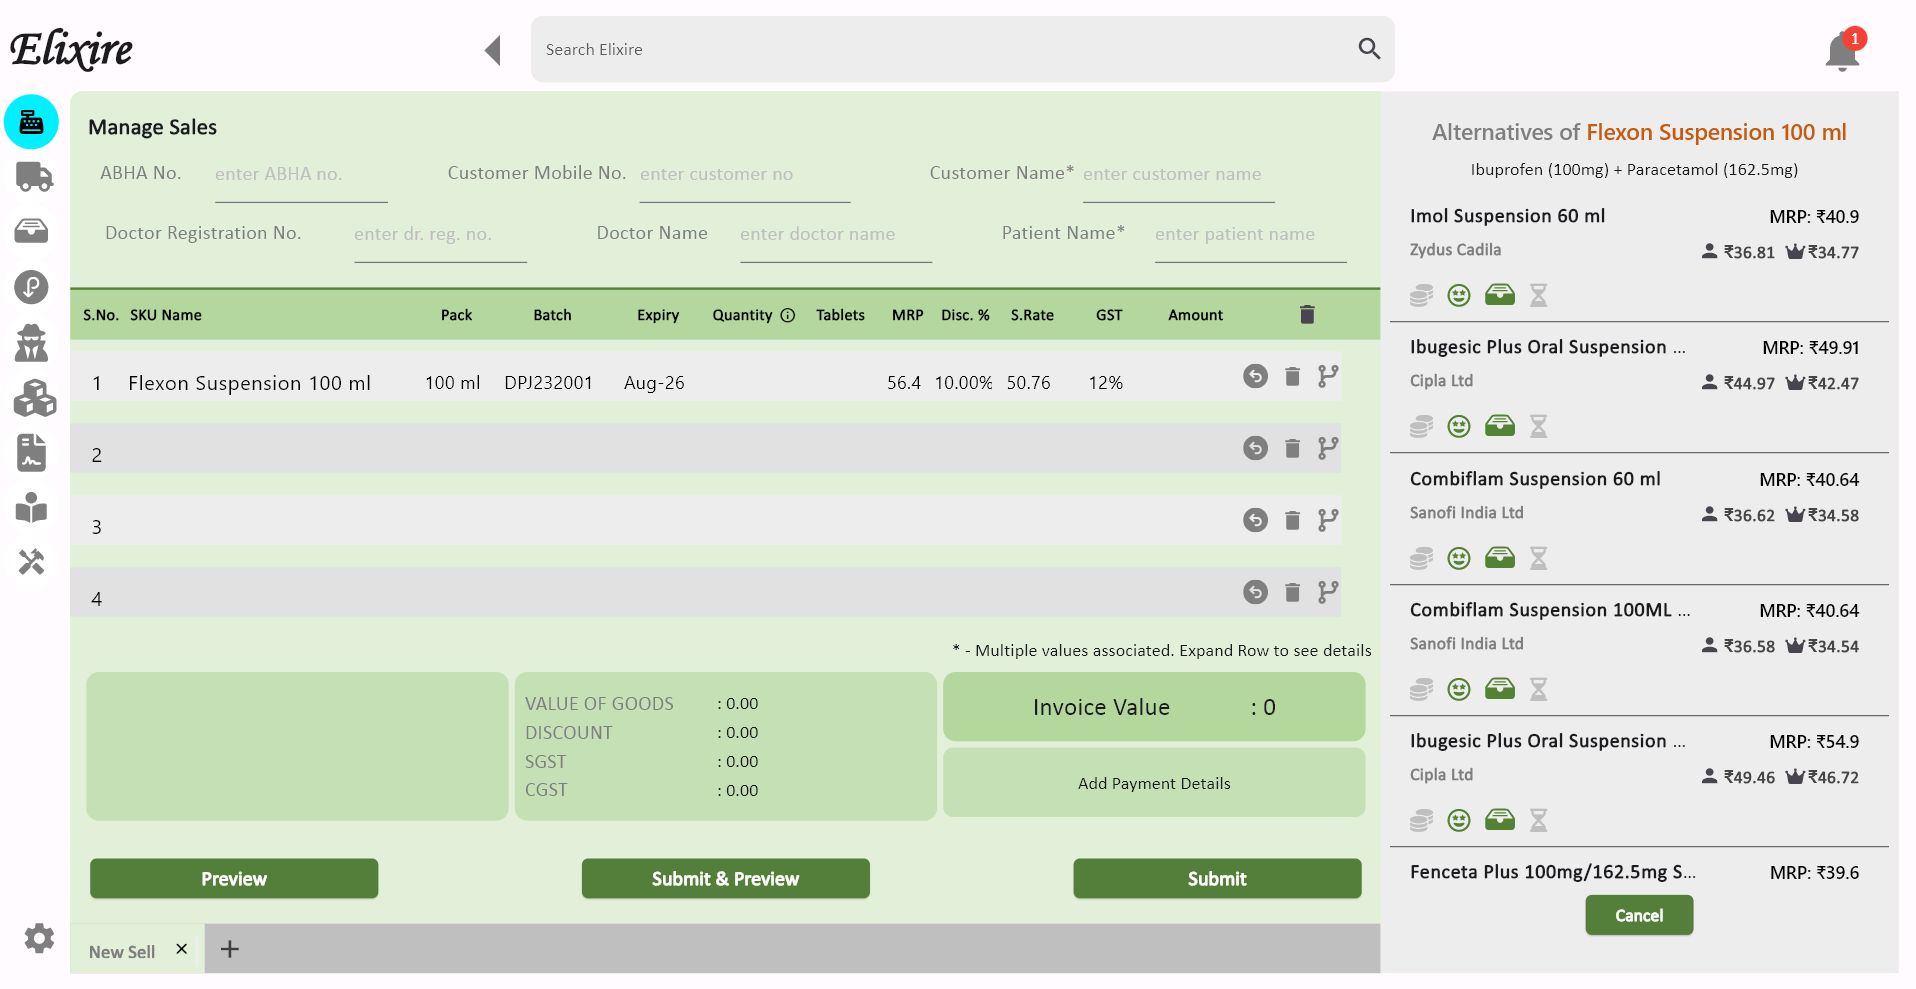Select Combiflam Suspension 100ML alternative
This screenshot has height=989, width=1916.
click(1550, 610)
